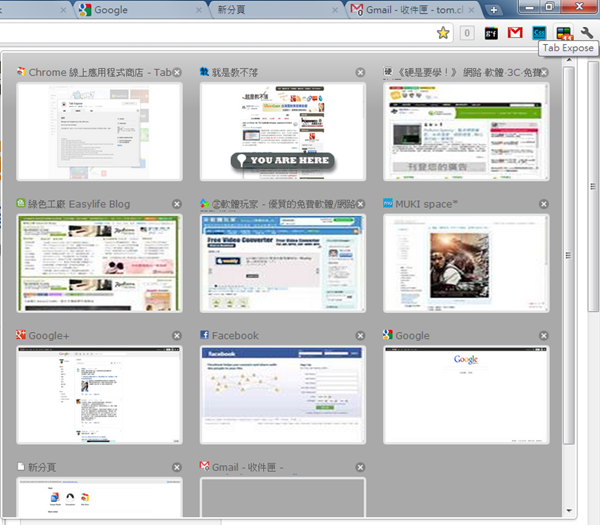Click the extension counter showing 0
Image resolution: width=600 pixels, height=525 pixels.
[x=467, y=33]
